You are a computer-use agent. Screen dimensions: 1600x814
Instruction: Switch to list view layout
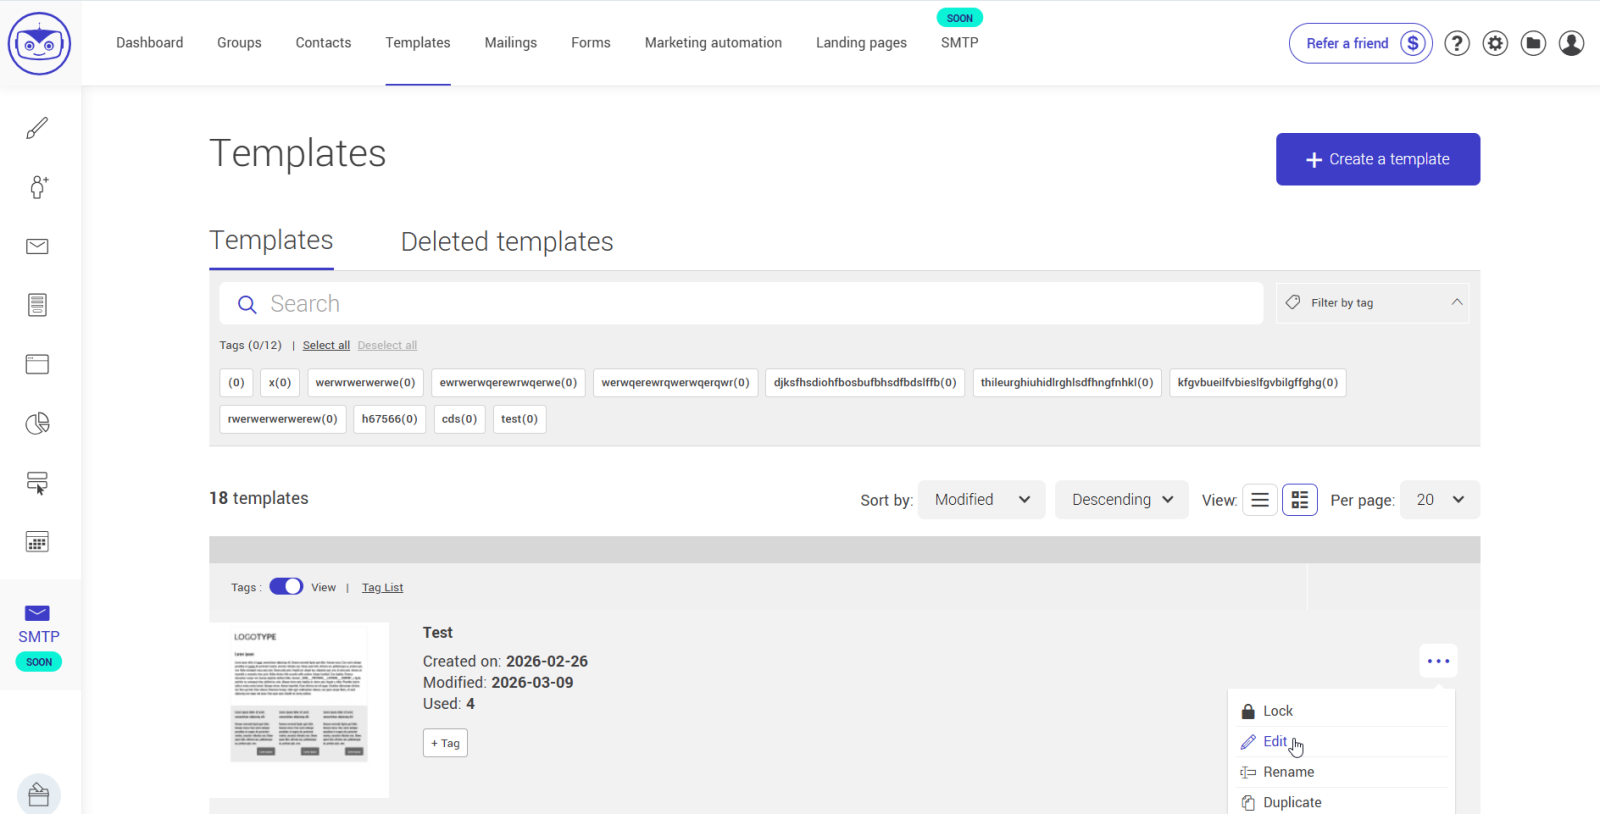pos(1260,500)
